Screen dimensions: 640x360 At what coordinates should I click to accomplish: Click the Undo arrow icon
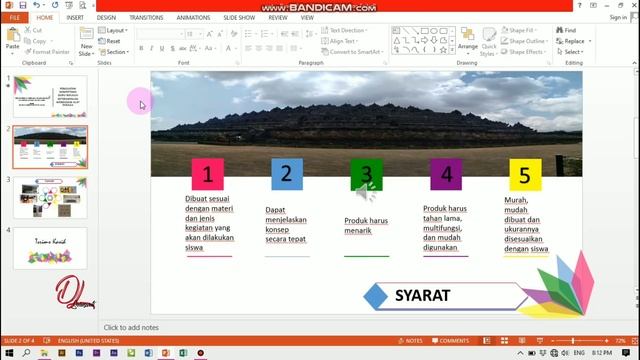click(36, 5)
